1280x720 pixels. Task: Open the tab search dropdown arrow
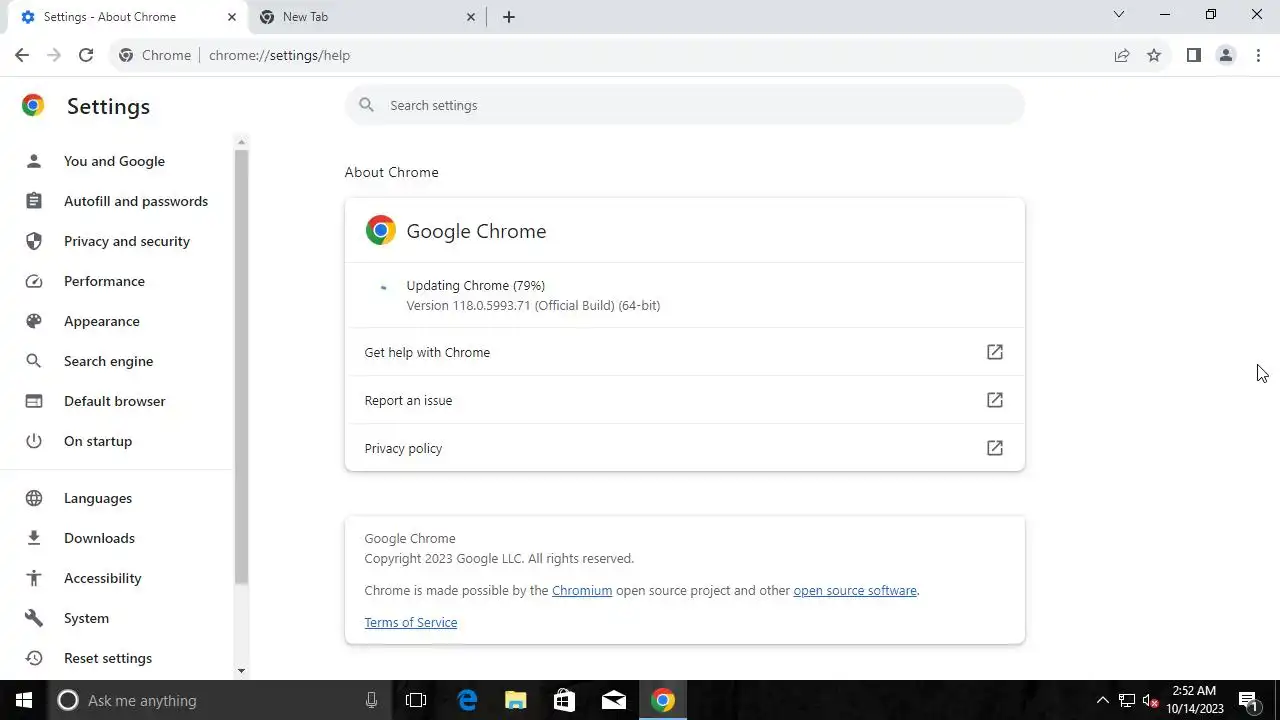click(x=1119, y=15)
